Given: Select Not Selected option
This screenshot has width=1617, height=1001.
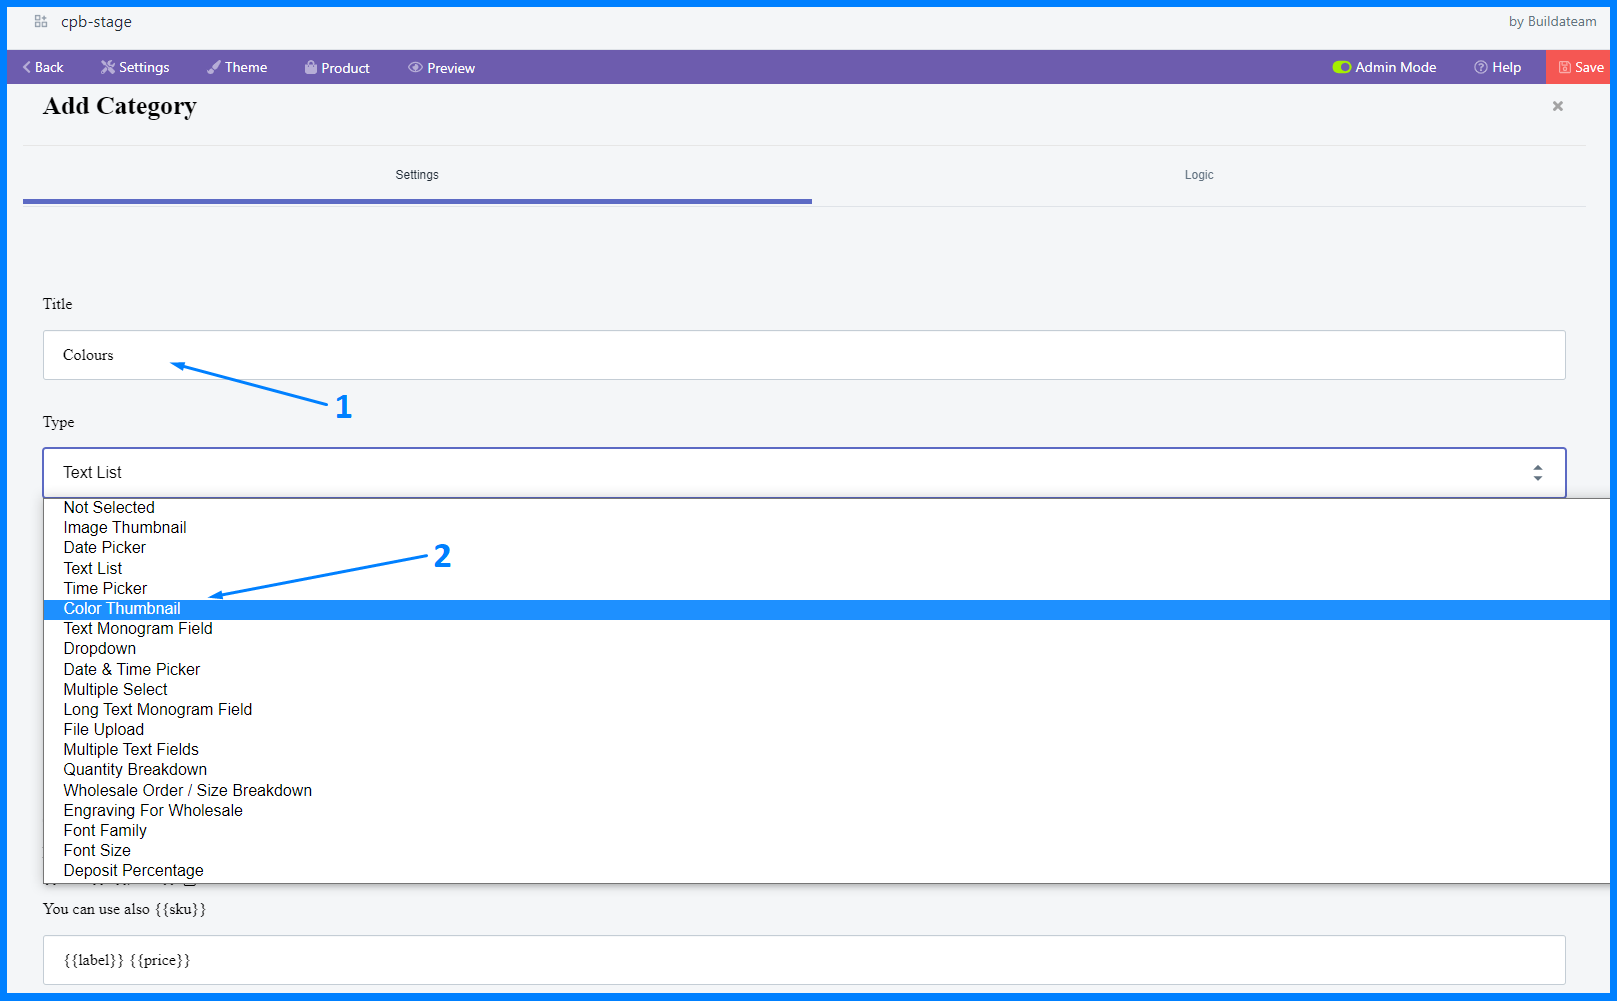Looking at the screenshot, I should (x=826, y=508).
